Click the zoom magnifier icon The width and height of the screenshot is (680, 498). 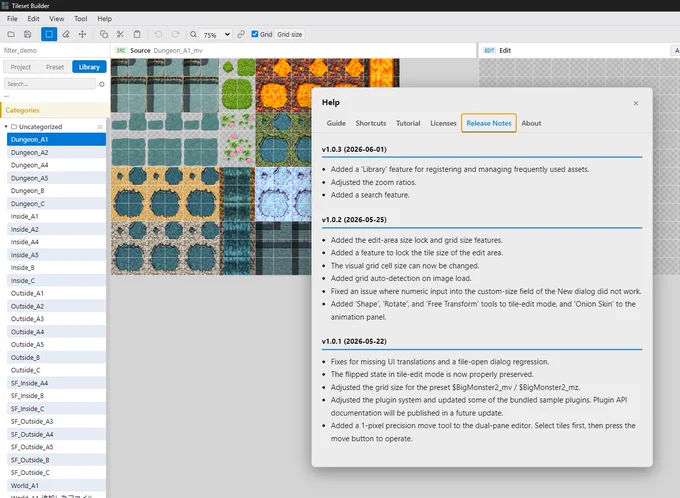tap(193, 34)
